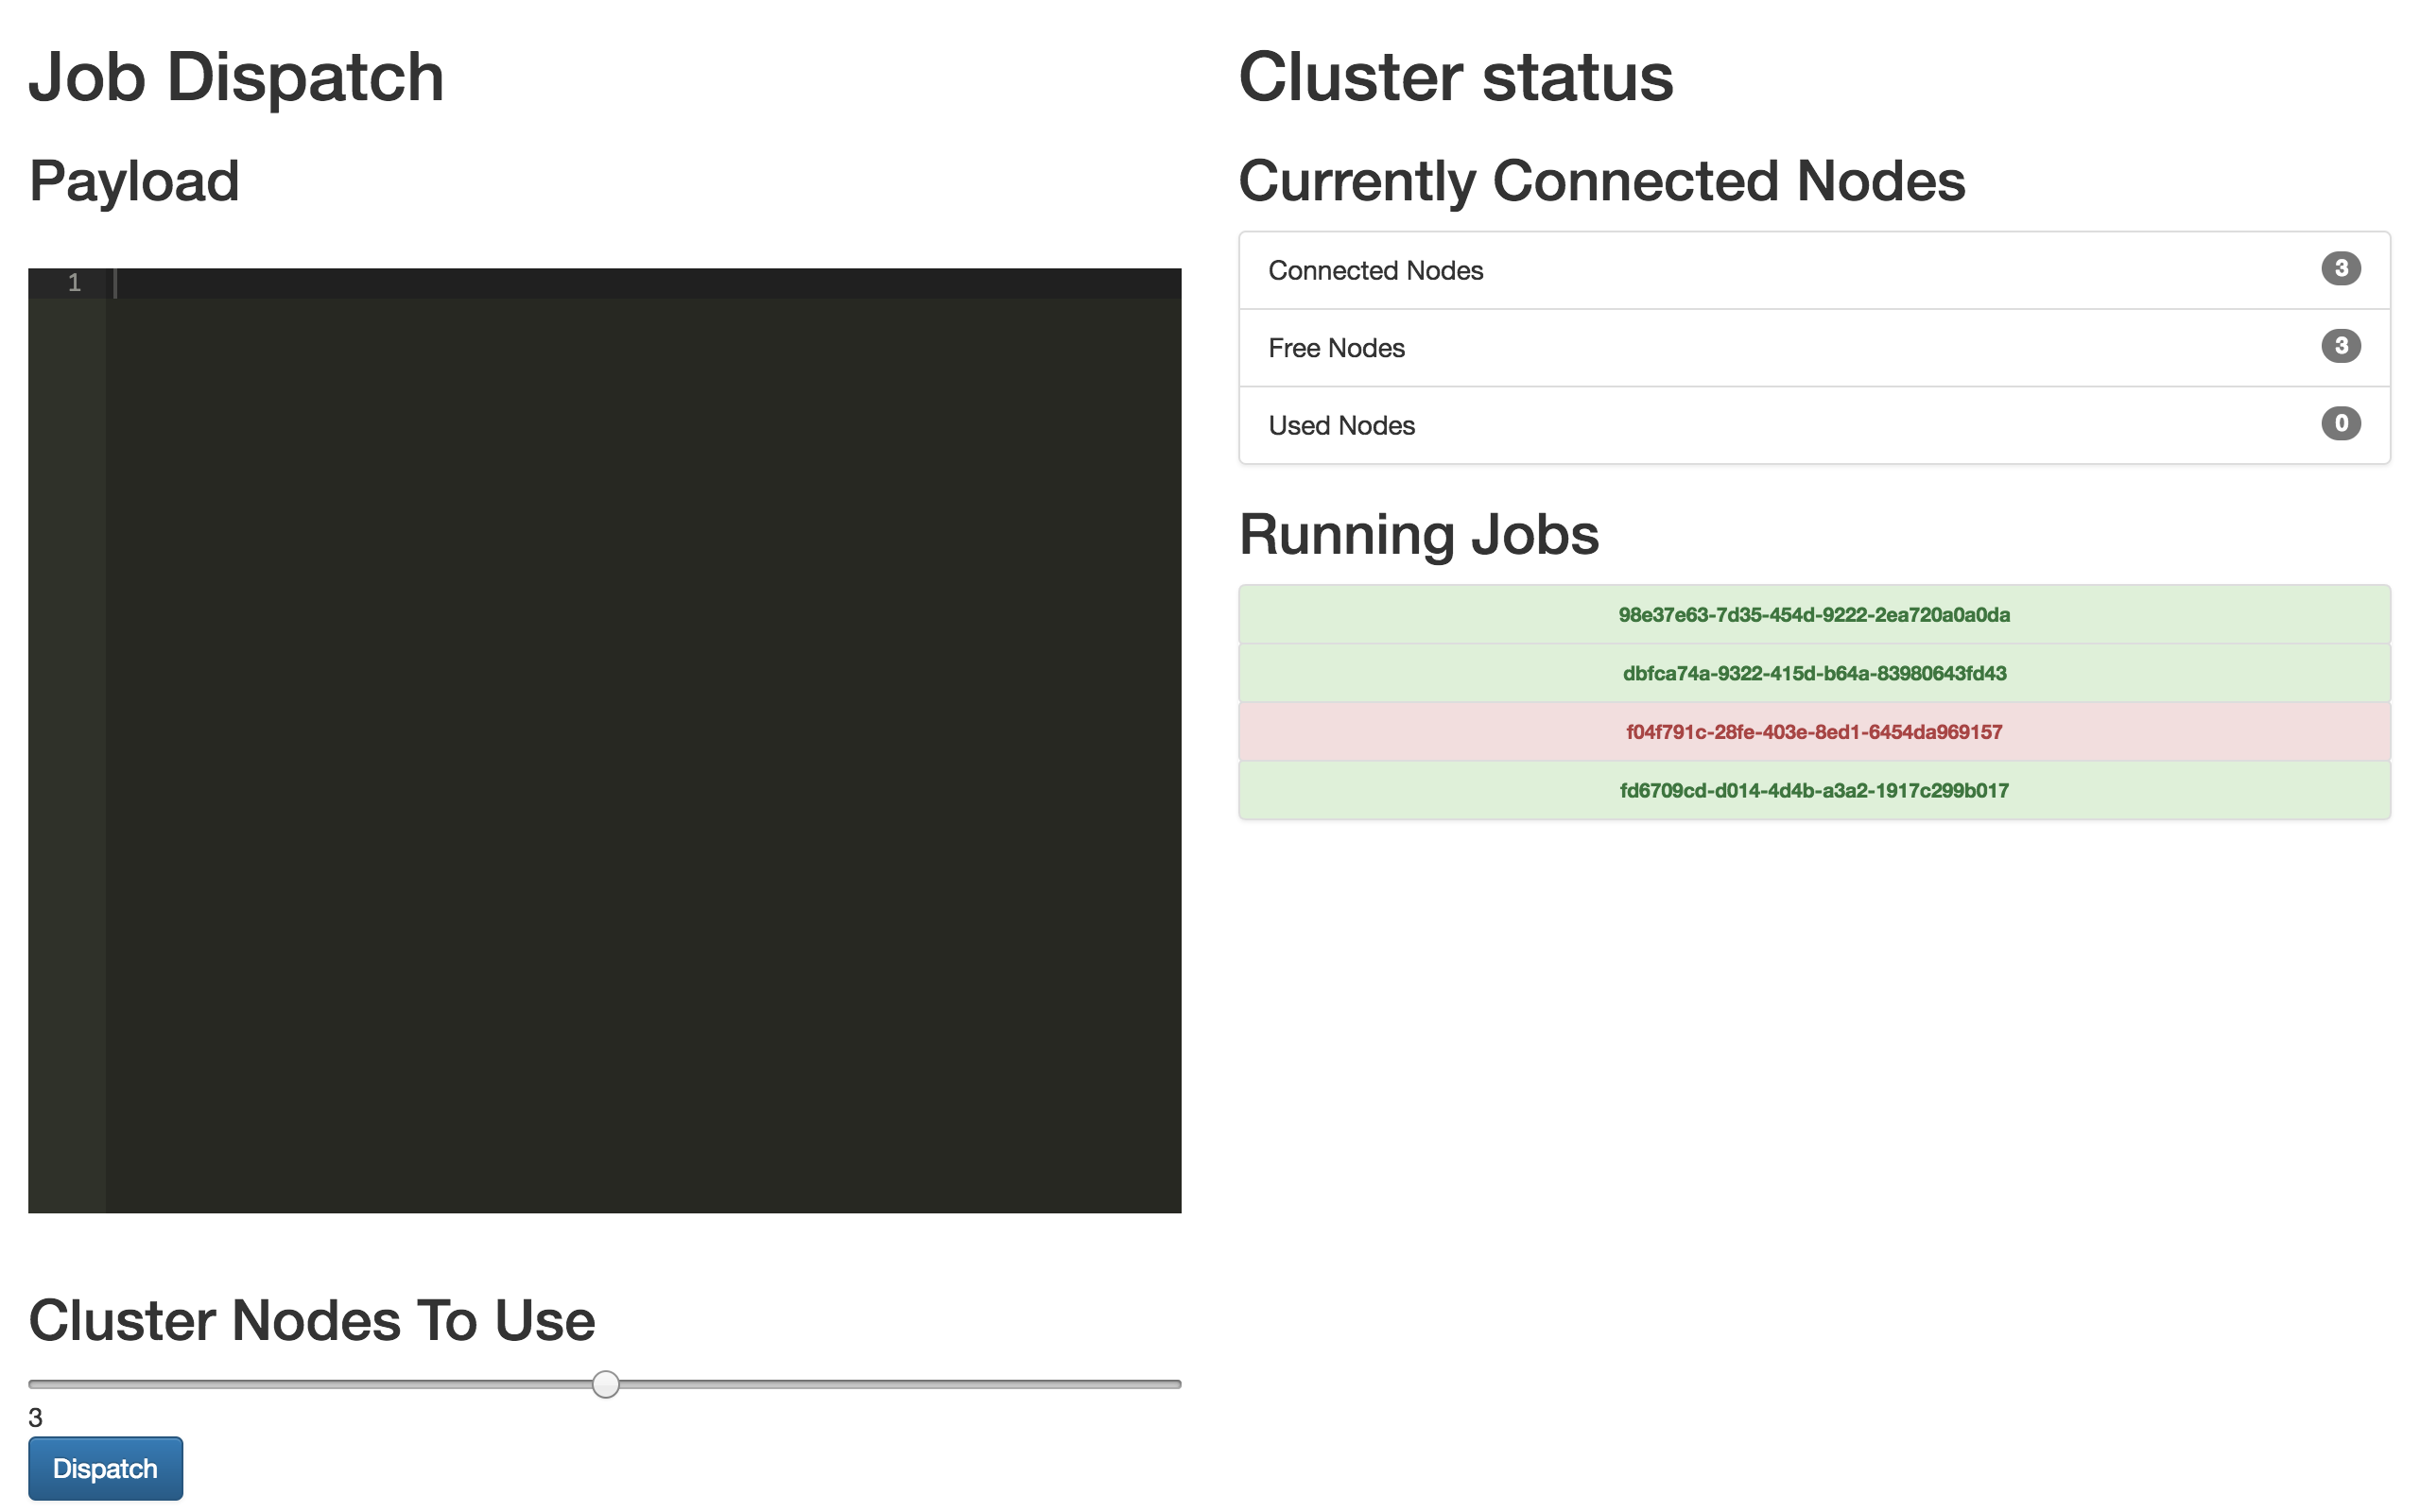
Task: Click the slider value label 3
Action: (x=36, y=1417)
